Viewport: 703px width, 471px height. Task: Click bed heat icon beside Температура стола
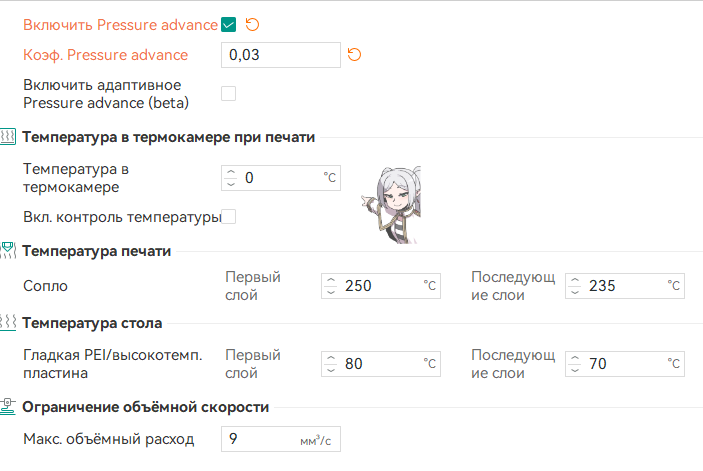click(8, 323)
